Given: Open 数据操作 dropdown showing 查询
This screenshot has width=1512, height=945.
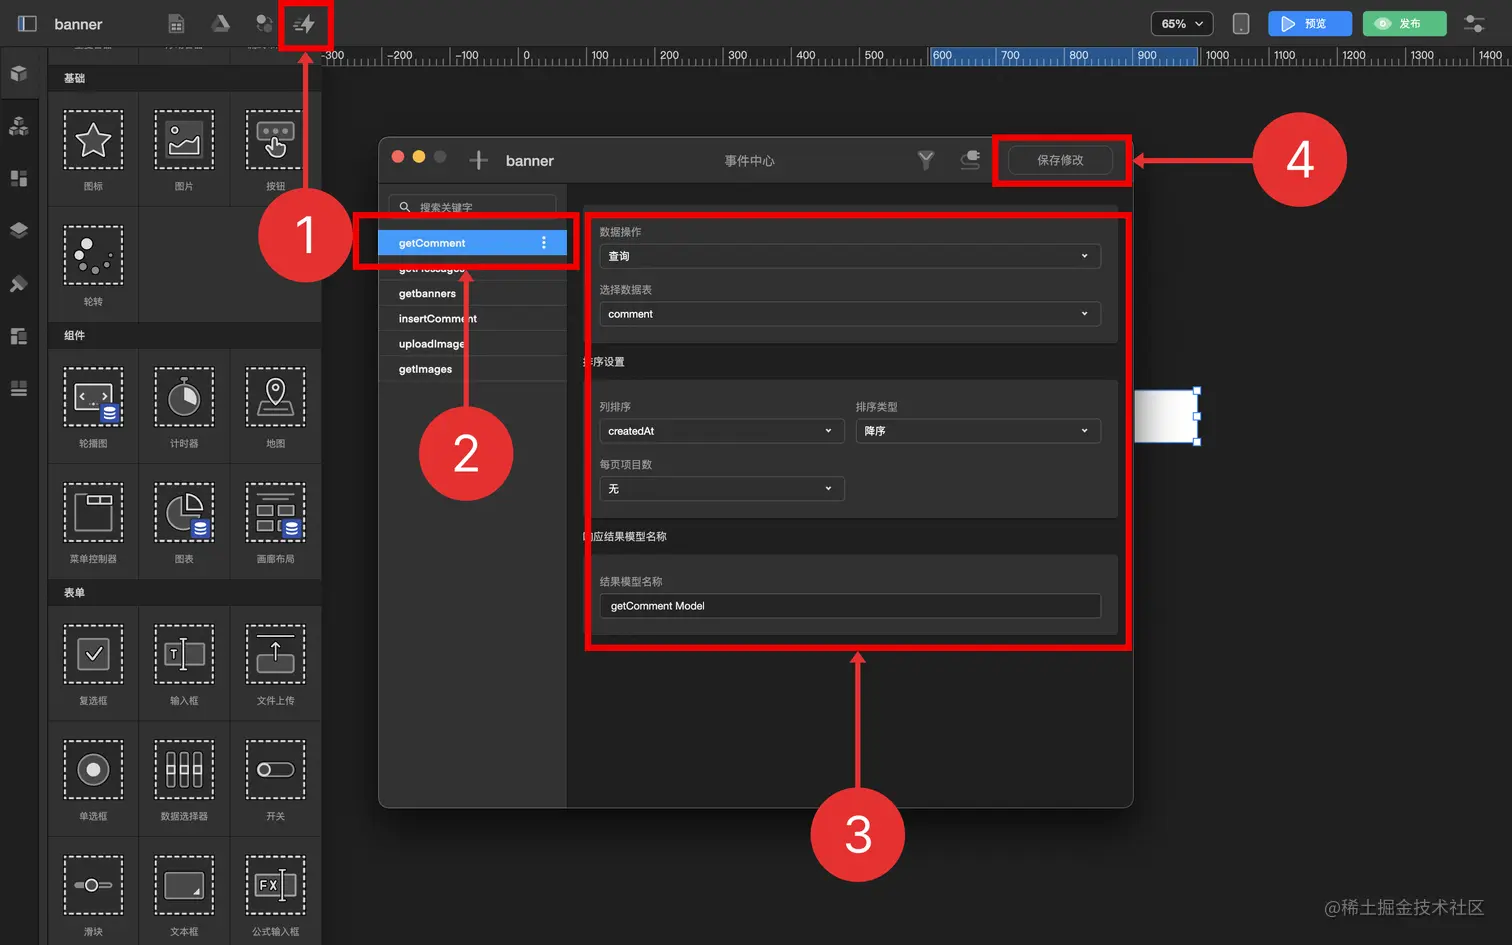Looking at the screenshot, I should point(850,256).
